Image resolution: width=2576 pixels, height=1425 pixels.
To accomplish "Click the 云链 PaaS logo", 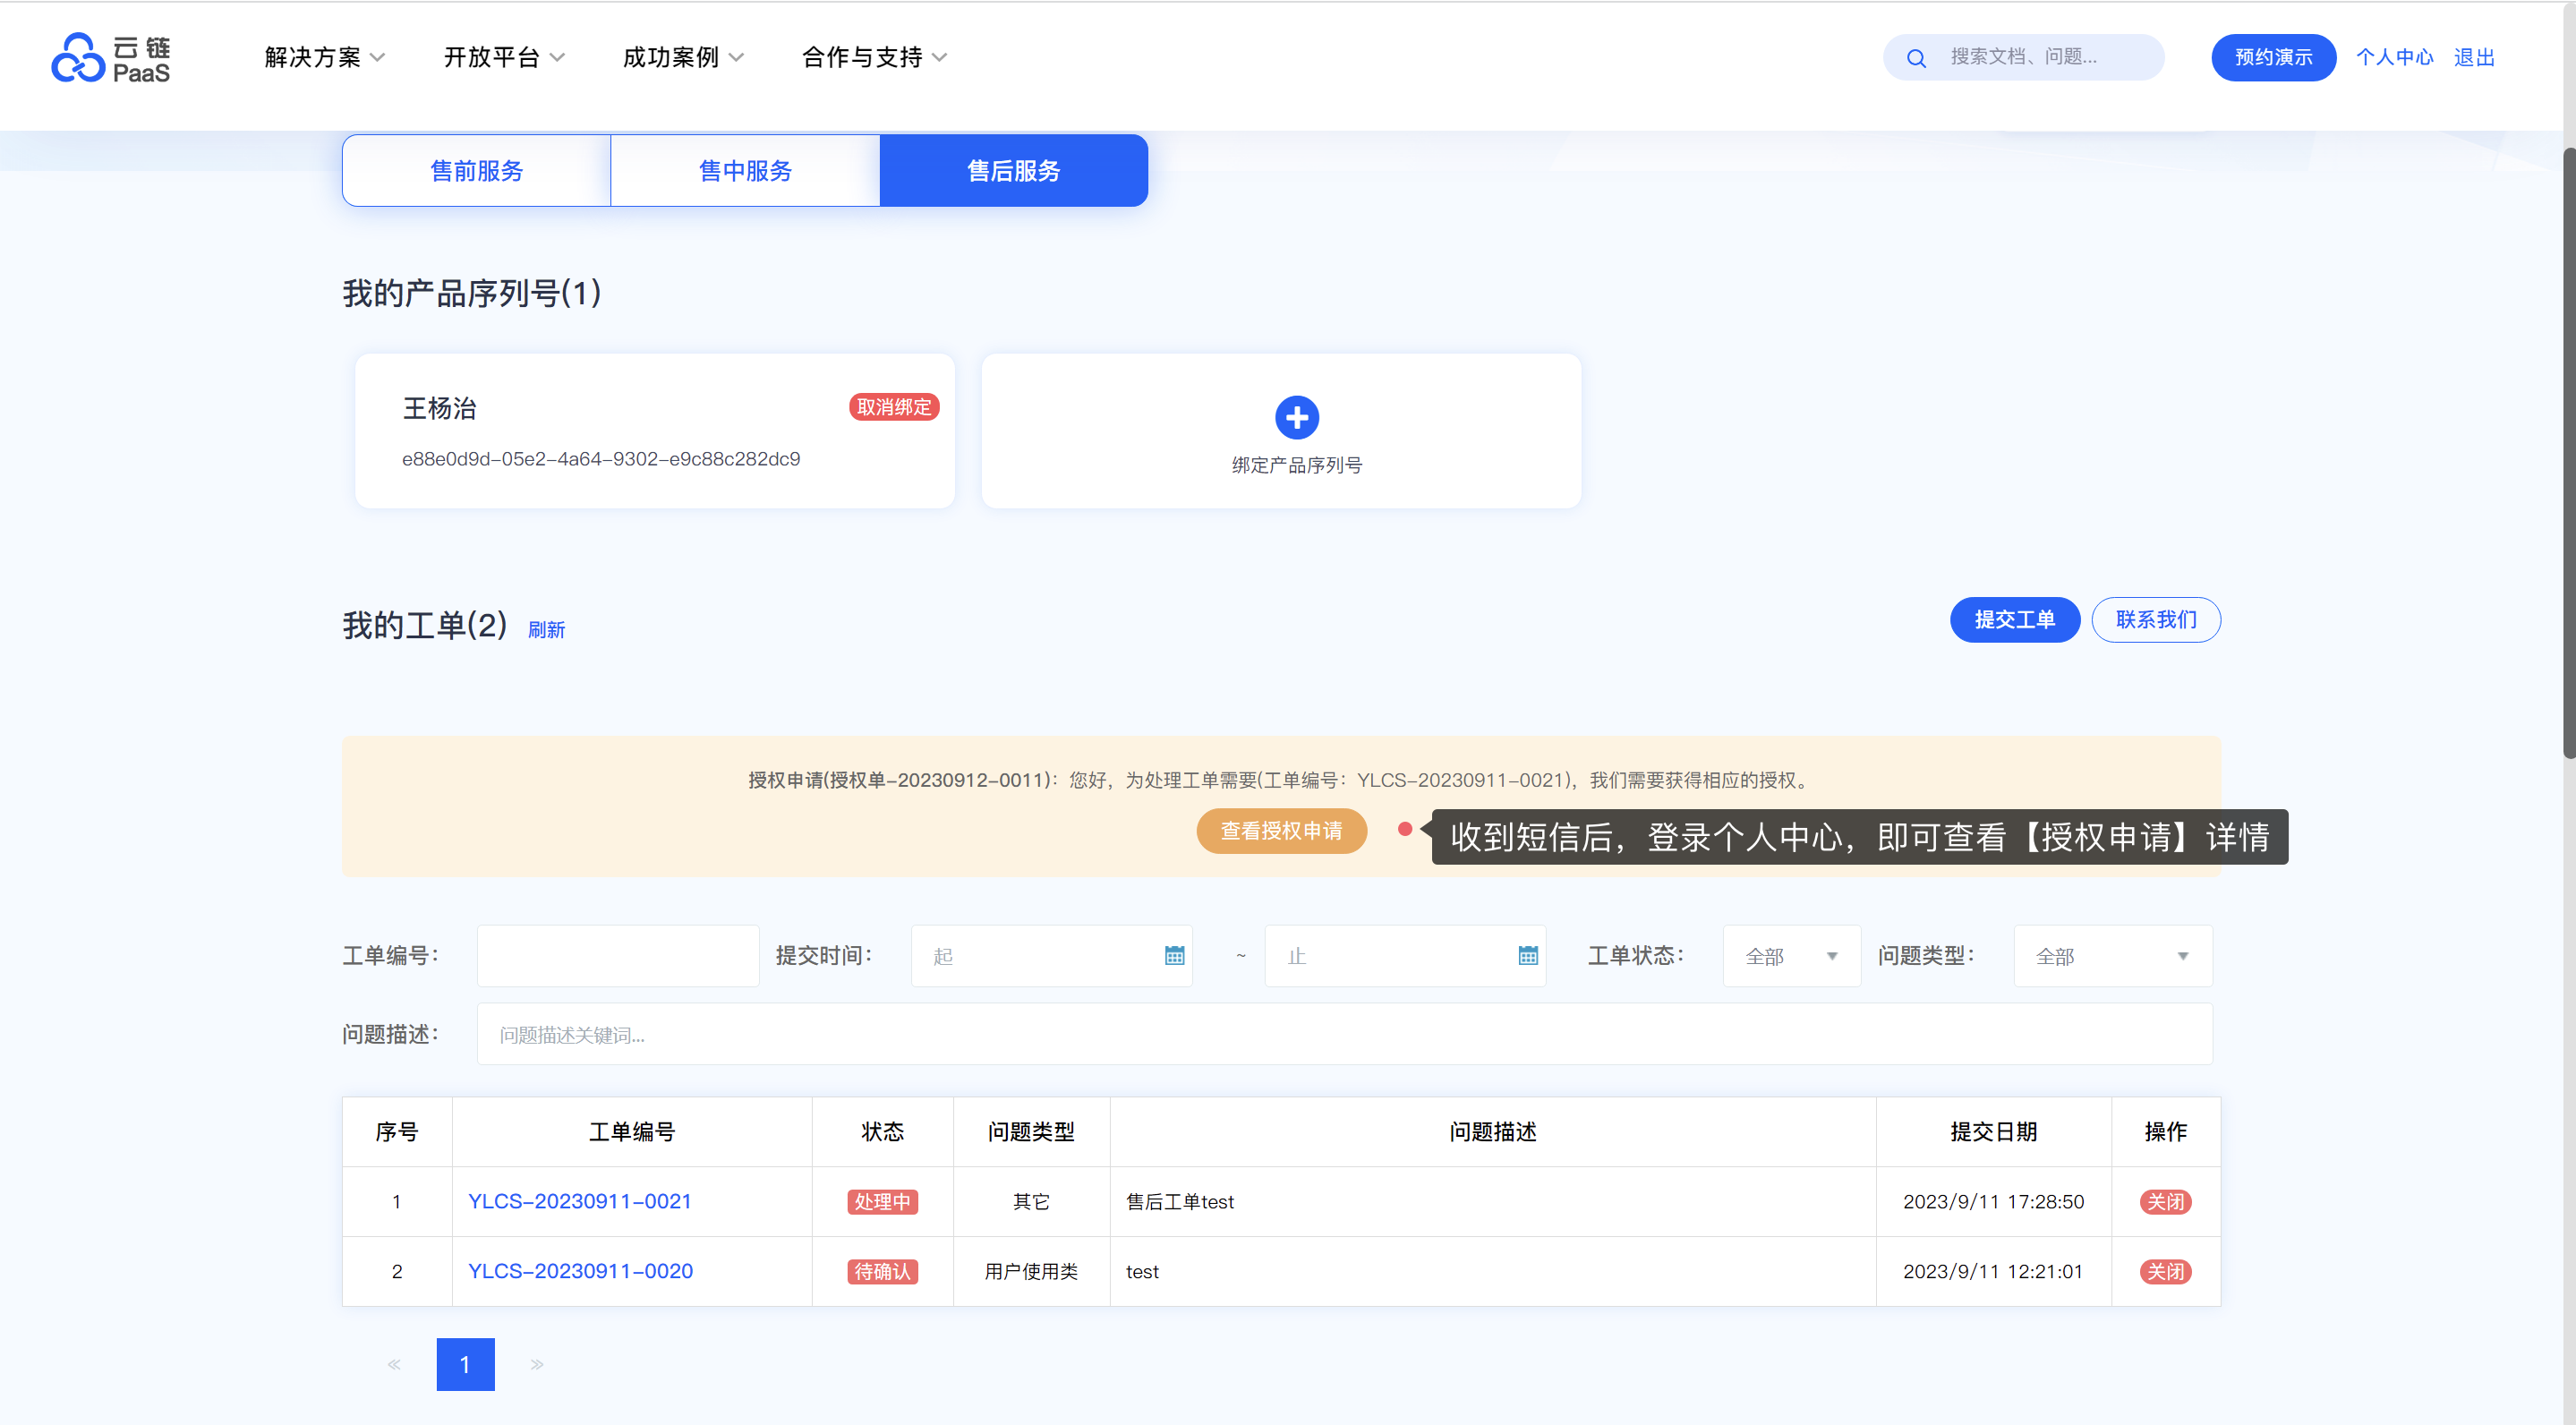I will point(111,58).
